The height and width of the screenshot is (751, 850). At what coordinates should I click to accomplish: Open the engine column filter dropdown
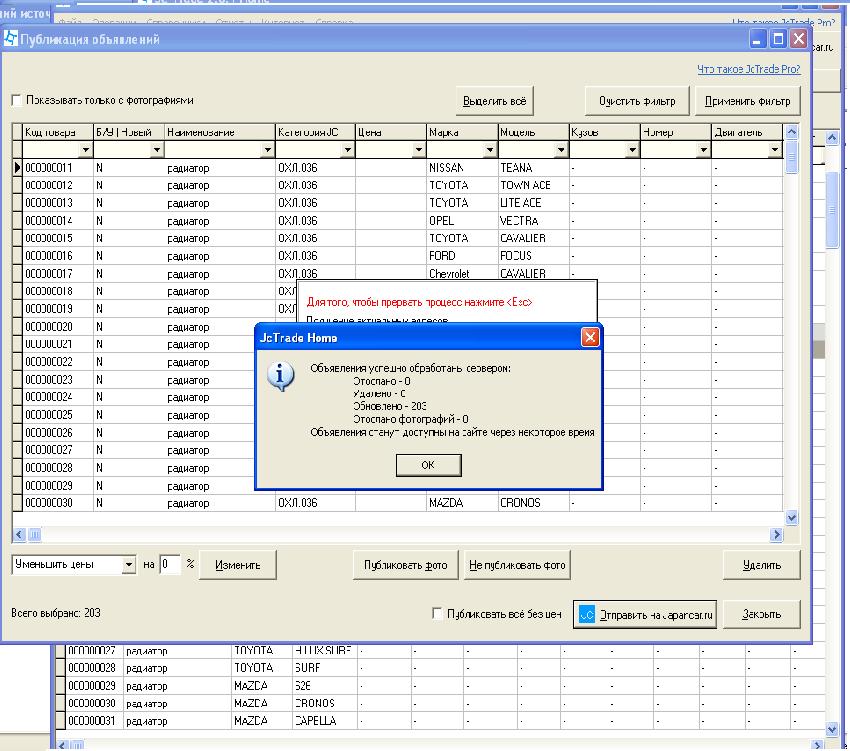[775, 150]
